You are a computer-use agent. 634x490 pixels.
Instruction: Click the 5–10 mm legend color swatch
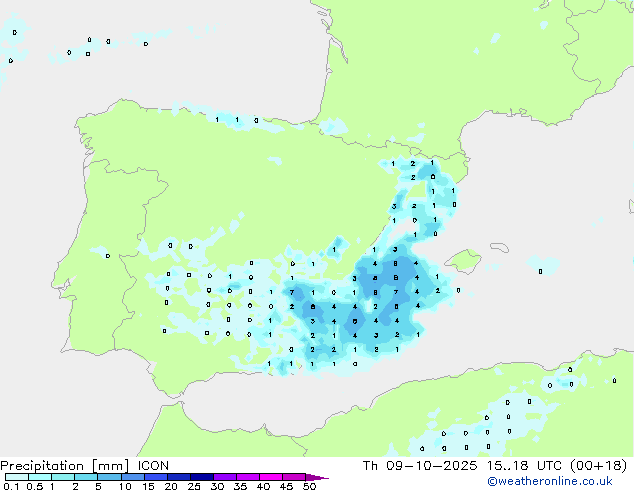[109, 477]
